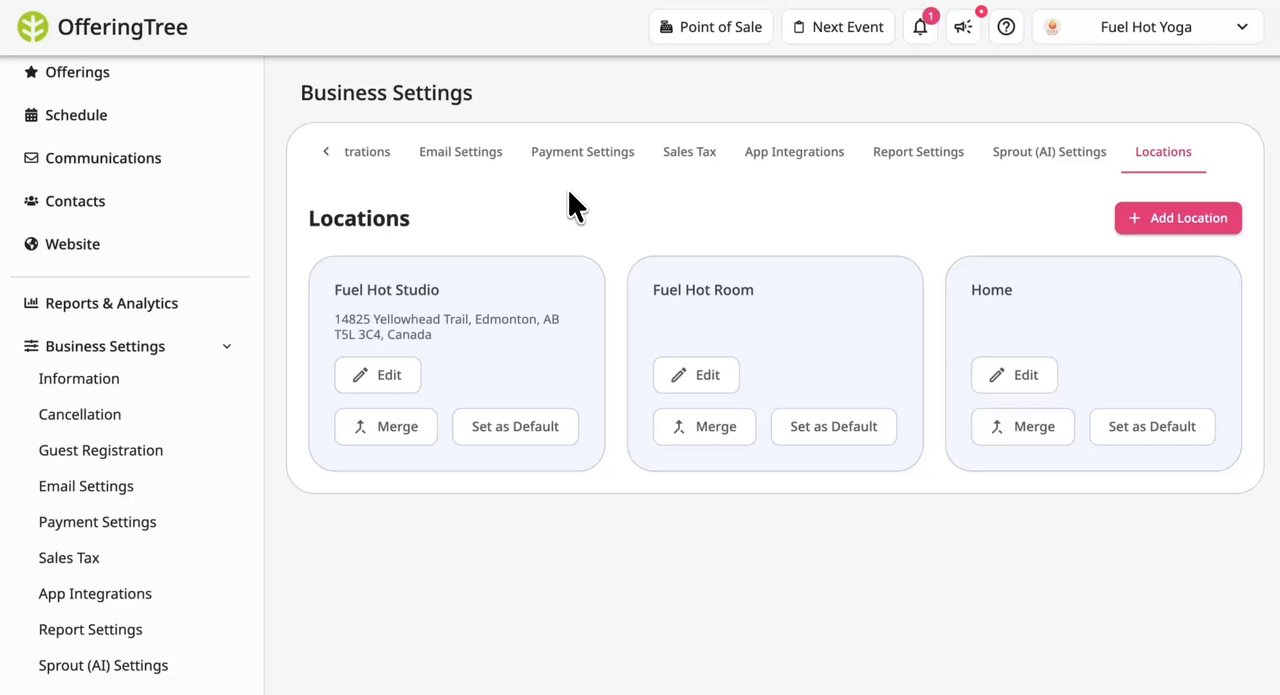Set Fuel Hot Room as default

tap(833, 426)
